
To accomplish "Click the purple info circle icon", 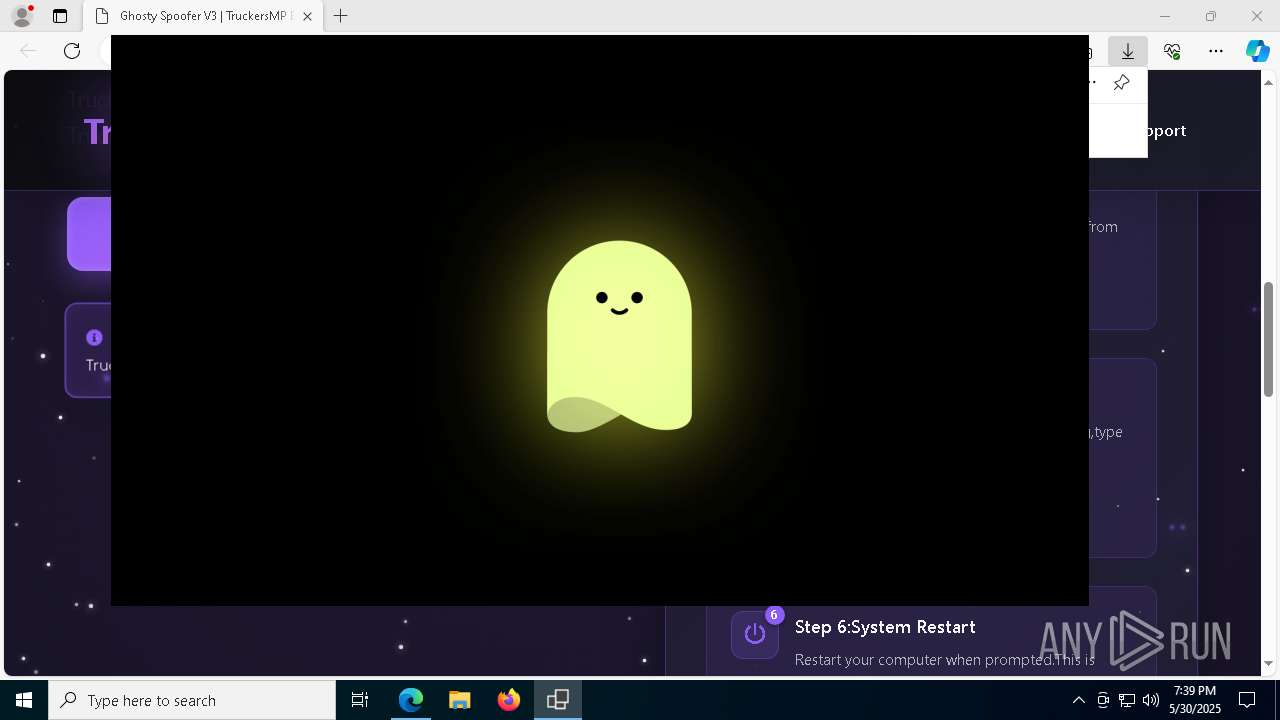I will pyautogui.click(x=94, y=338).
